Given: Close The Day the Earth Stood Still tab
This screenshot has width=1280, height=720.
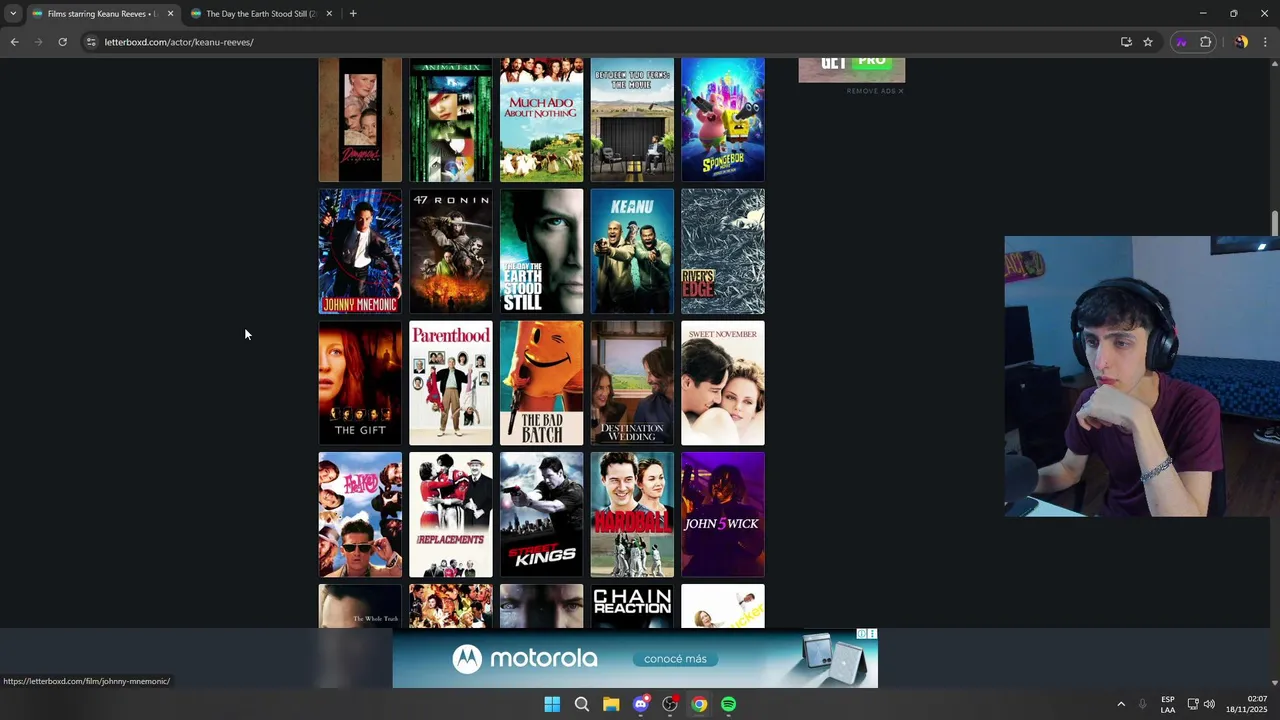Looking at the screenshot, I should 329,14.
